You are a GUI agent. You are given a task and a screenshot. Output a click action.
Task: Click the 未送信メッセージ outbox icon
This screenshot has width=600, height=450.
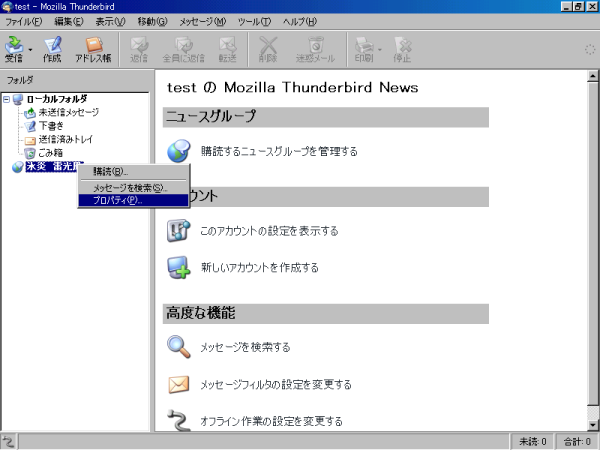(30, 113)
